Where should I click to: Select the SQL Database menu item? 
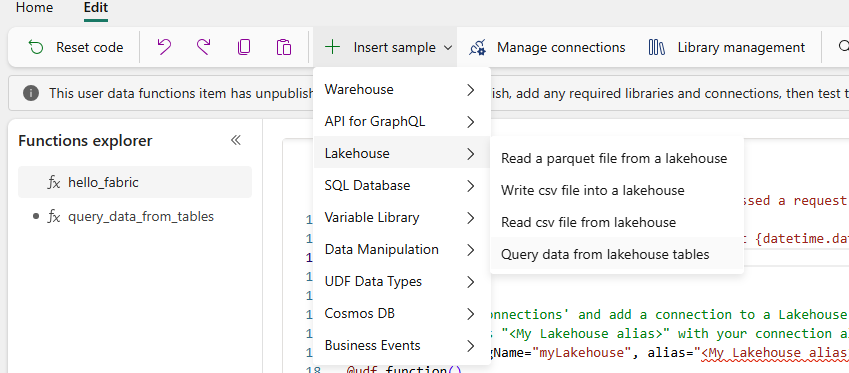[x=402, y=186]
